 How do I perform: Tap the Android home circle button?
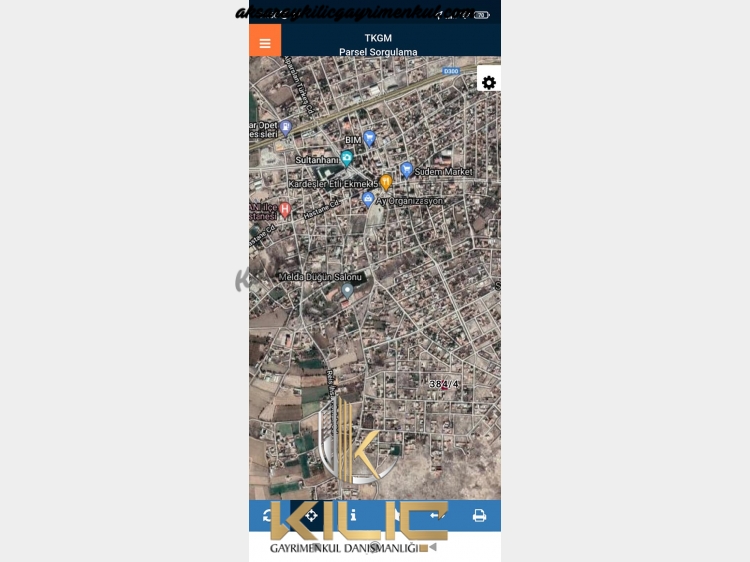click(x=375, y=547)
